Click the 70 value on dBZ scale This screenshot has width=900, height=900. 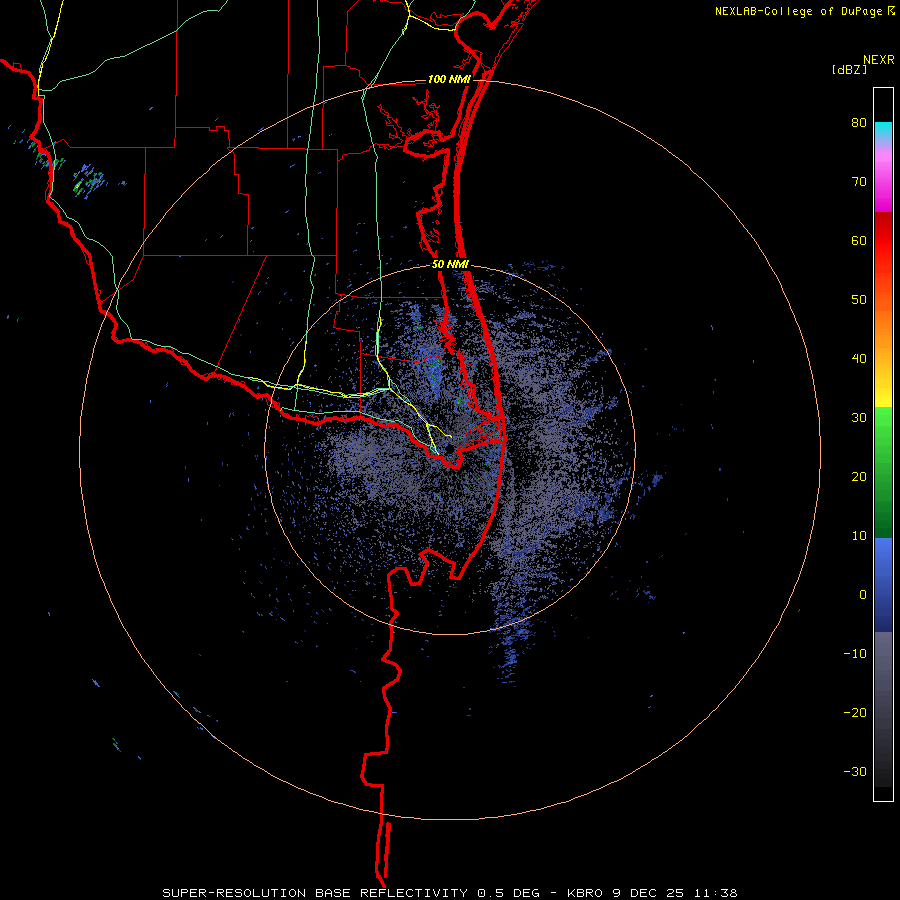click(859, 182)
